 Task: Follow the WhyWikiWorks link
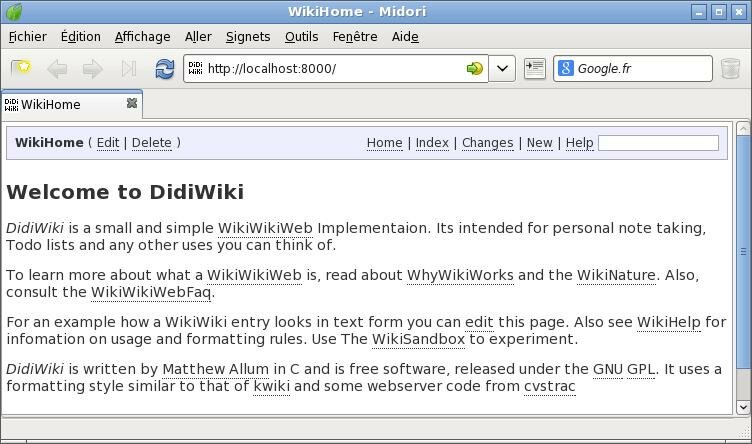(460, 275)
